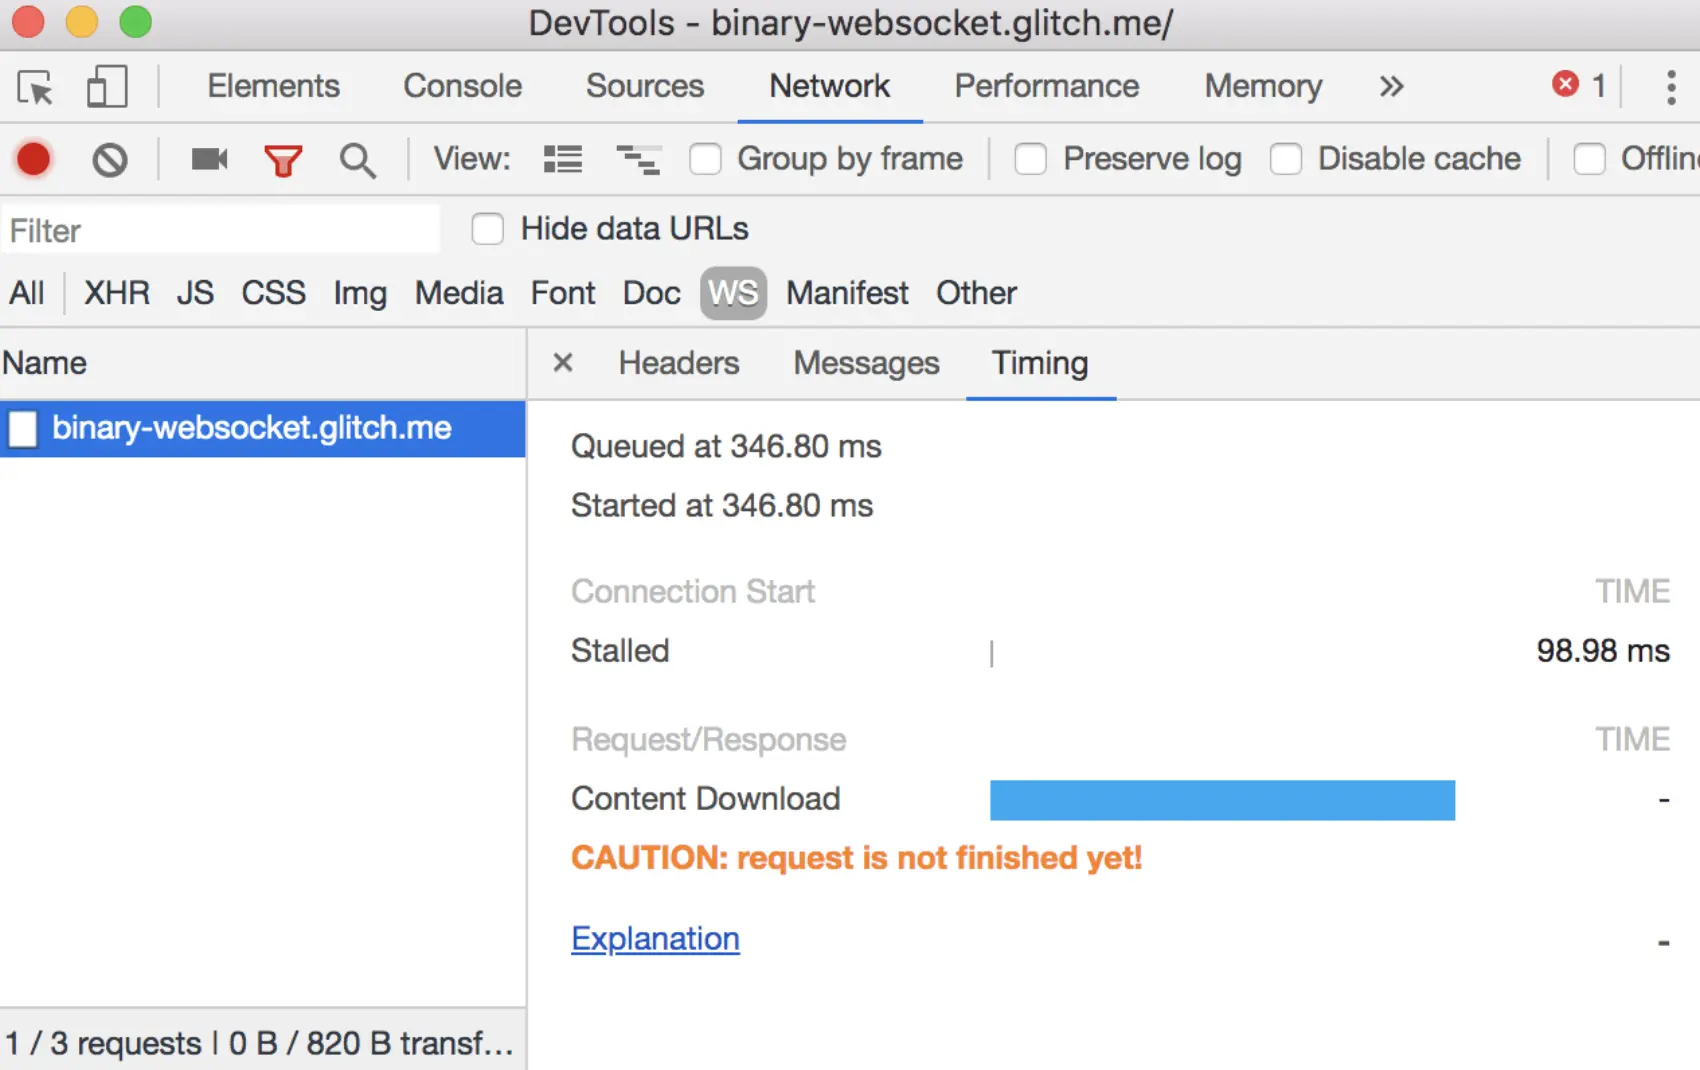
Task: Open the network search magnifier
Action: coord(357,160)
